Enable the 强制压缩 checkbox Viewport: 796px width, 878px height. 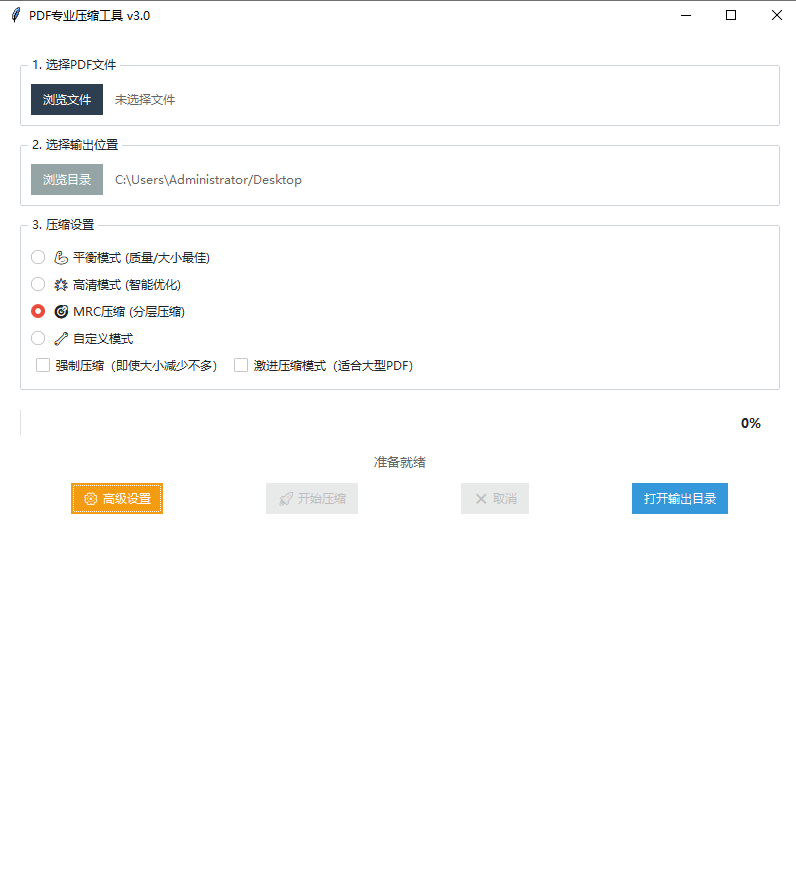click(43, 365)
